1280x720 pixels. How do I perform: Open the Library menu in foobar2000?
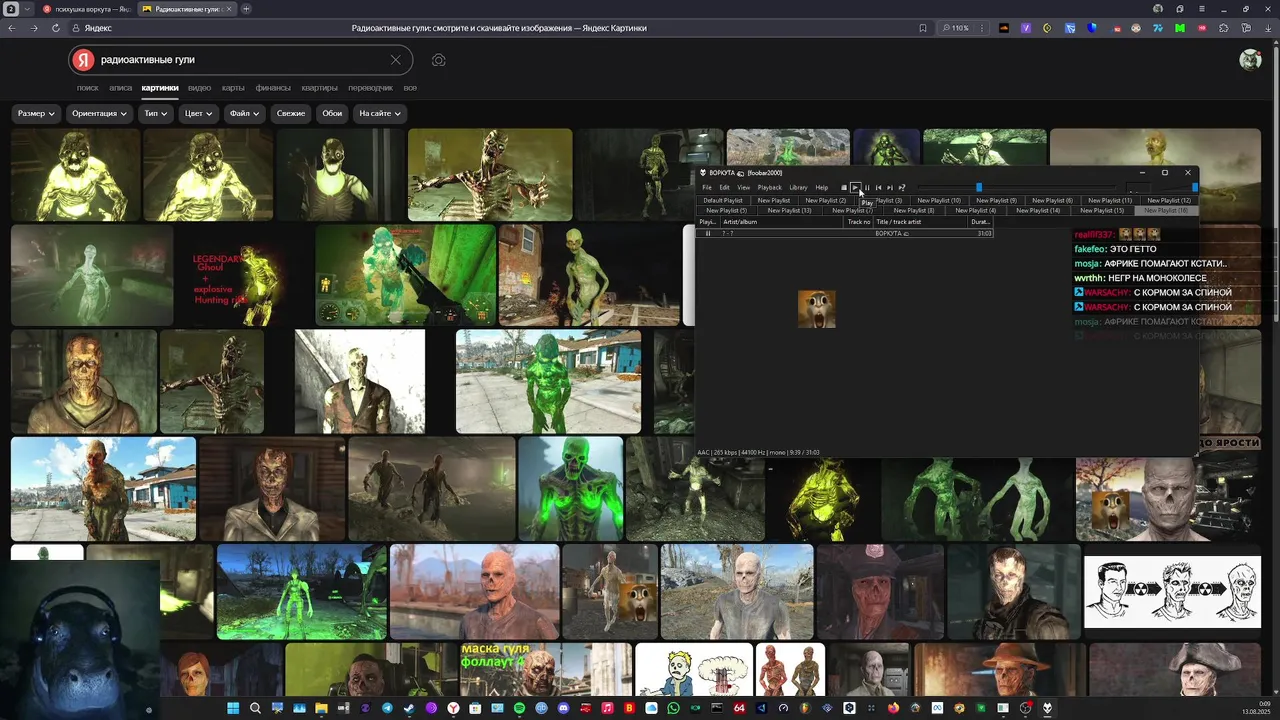pos(798,187)
